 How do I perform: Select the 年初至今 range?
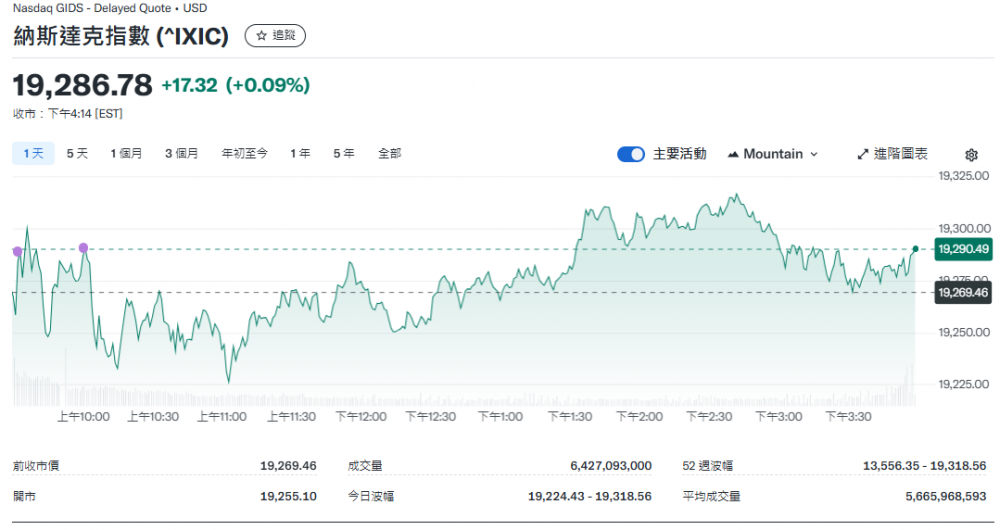pyautogui.click(x=244, y=153)
